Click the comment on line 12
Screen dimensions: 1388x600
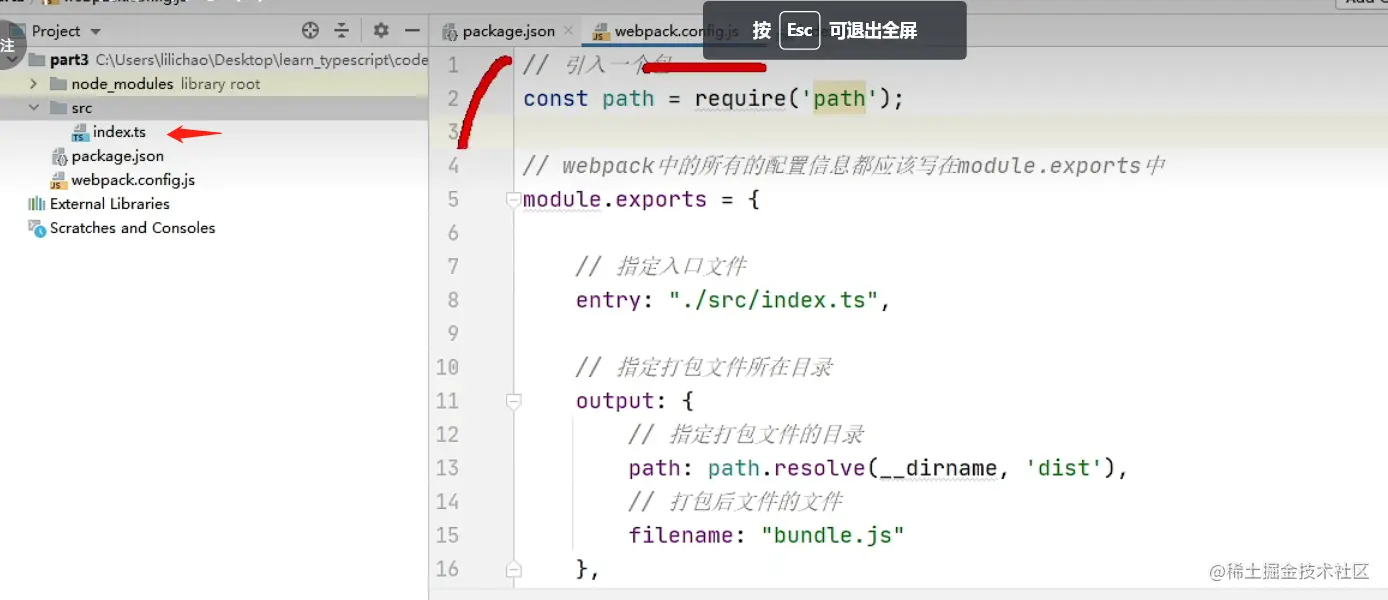point(746,434)
